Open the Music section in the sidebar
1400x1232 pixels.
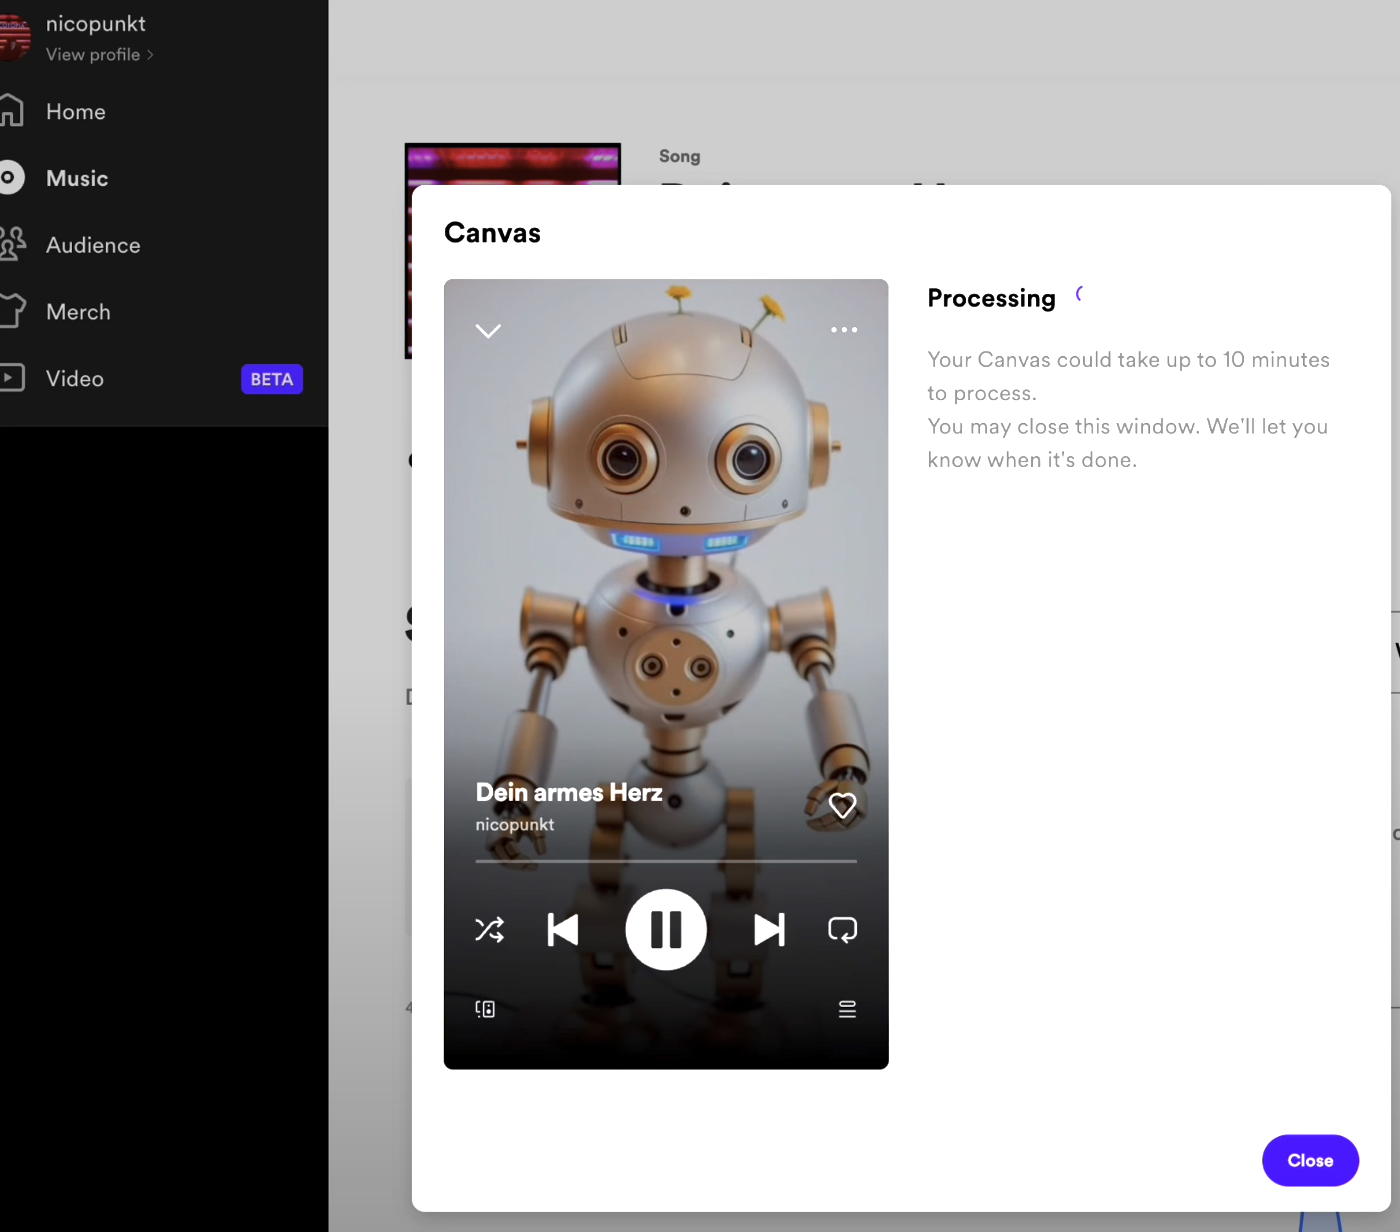tap(76, 178)
